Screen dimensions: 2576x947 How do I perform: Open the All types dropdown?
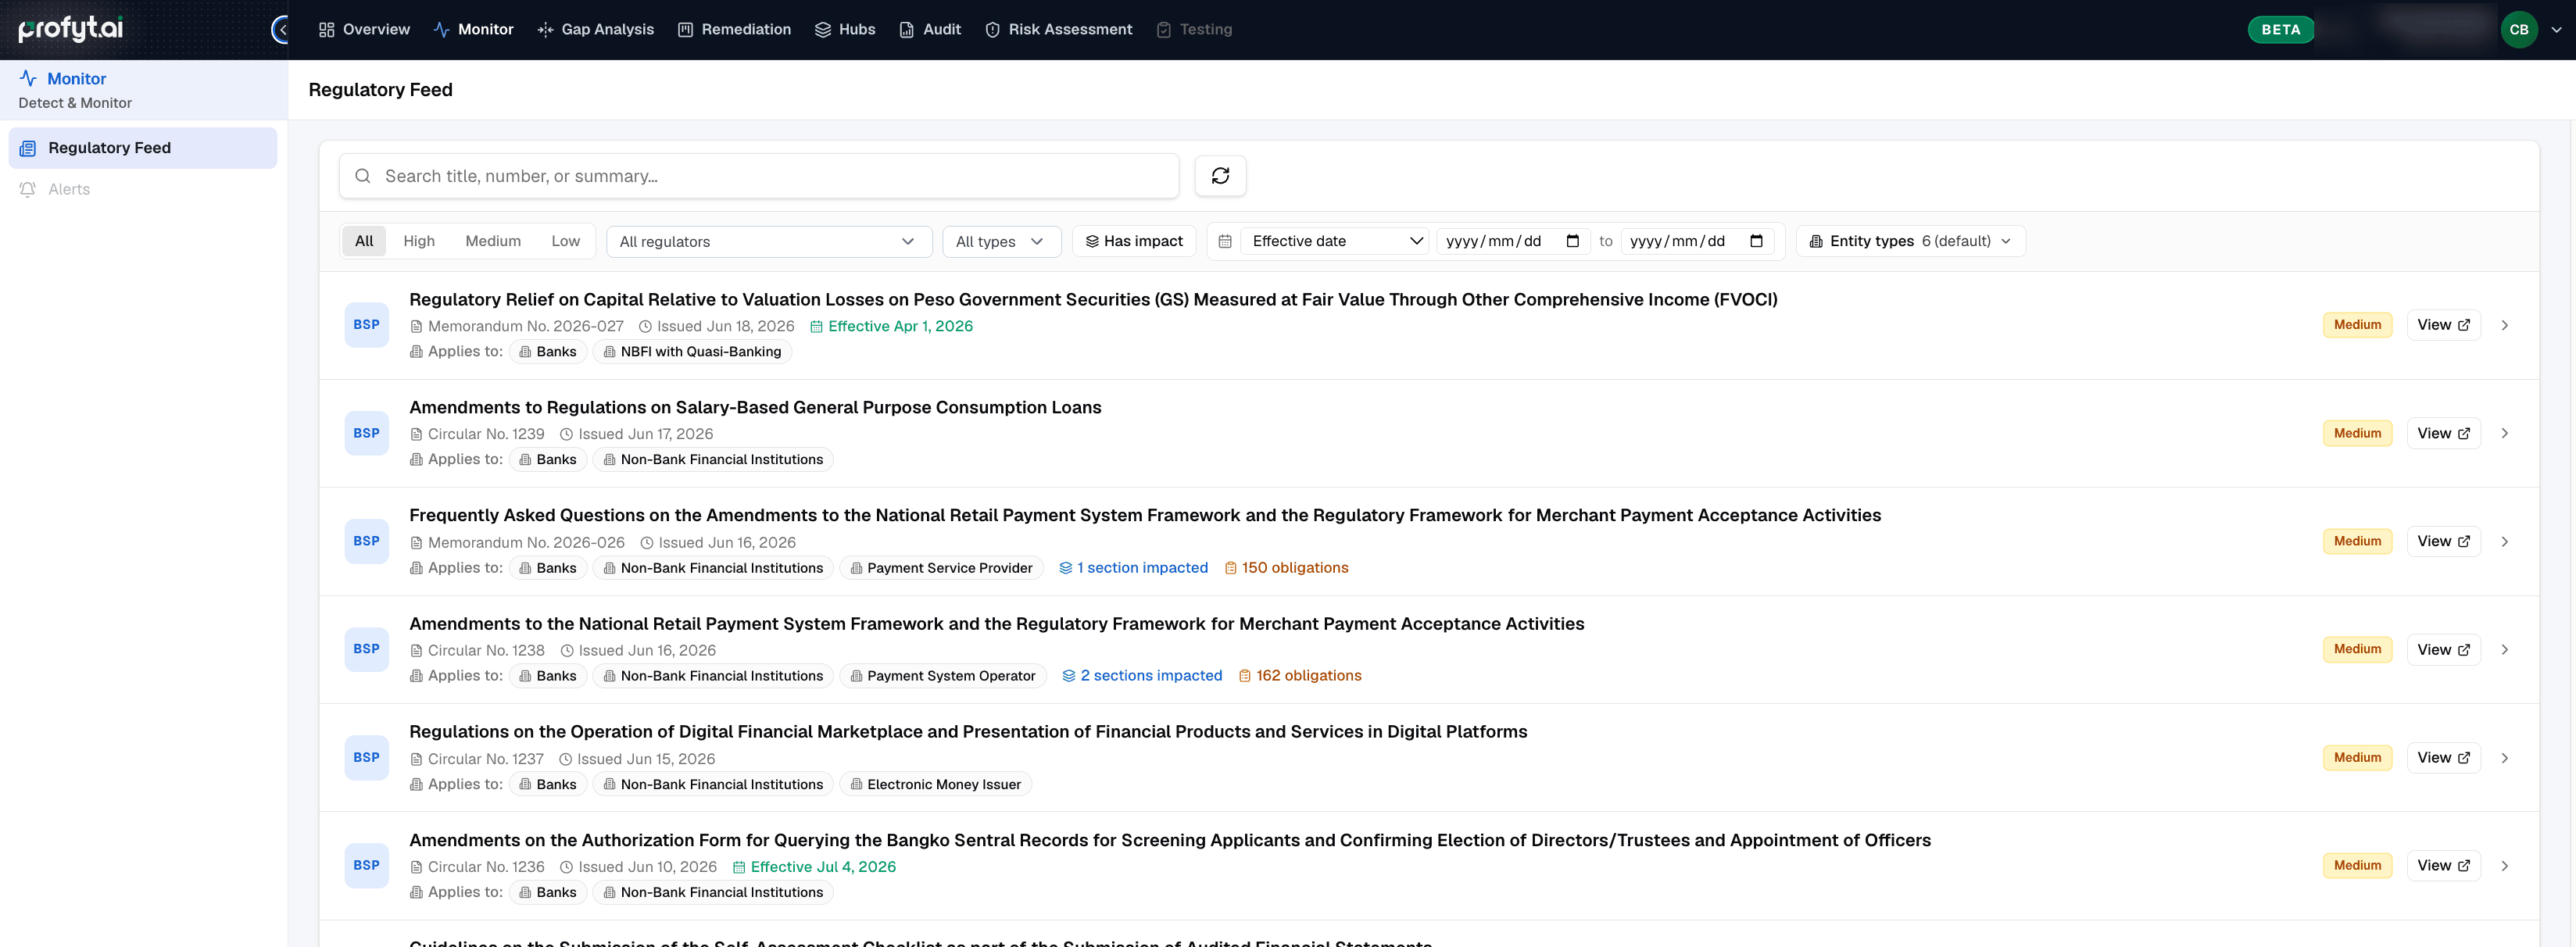(x=1001, y=241)
